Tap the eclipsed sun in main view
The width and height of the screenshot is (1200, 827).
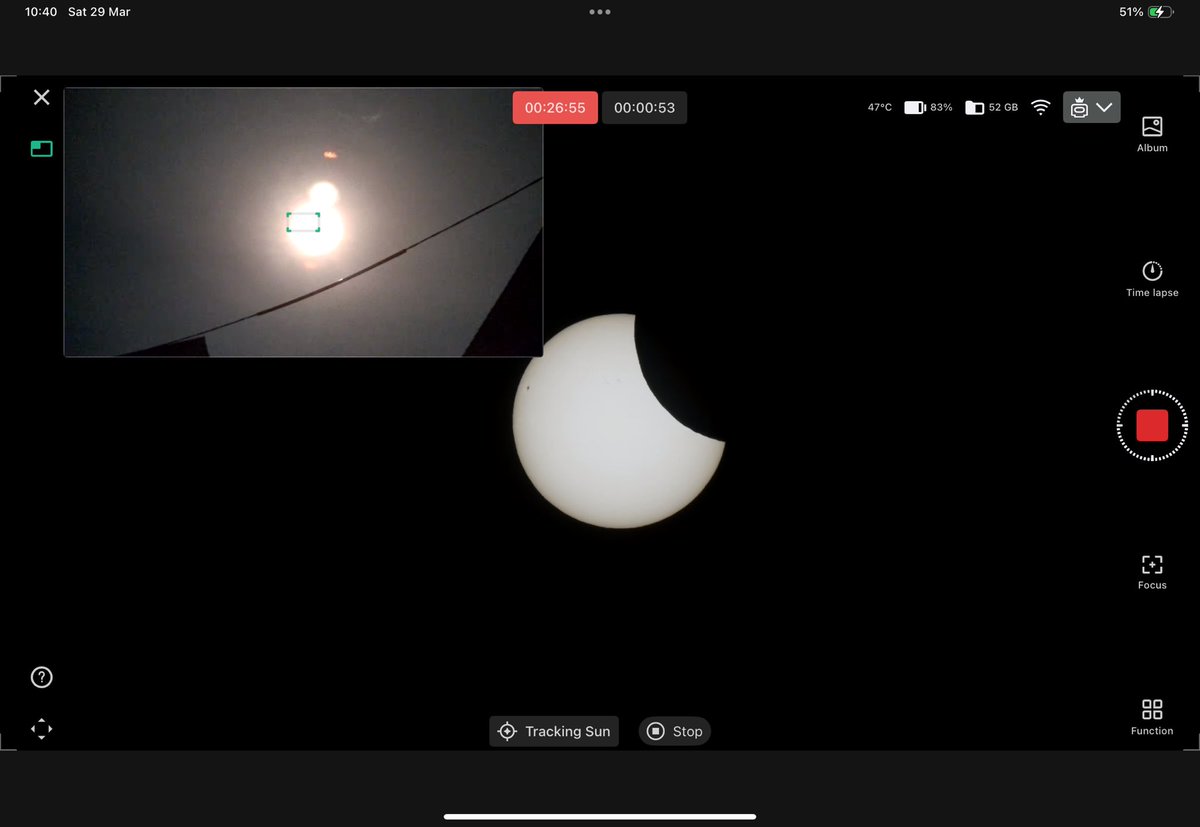click(618, 420)
